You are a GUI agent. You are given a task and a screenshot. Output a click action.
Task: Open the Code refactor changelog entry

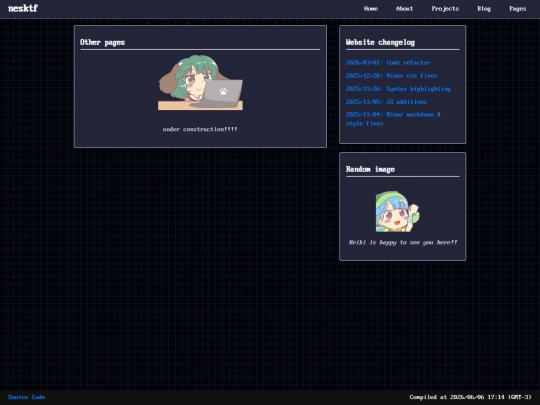[388, 63]
